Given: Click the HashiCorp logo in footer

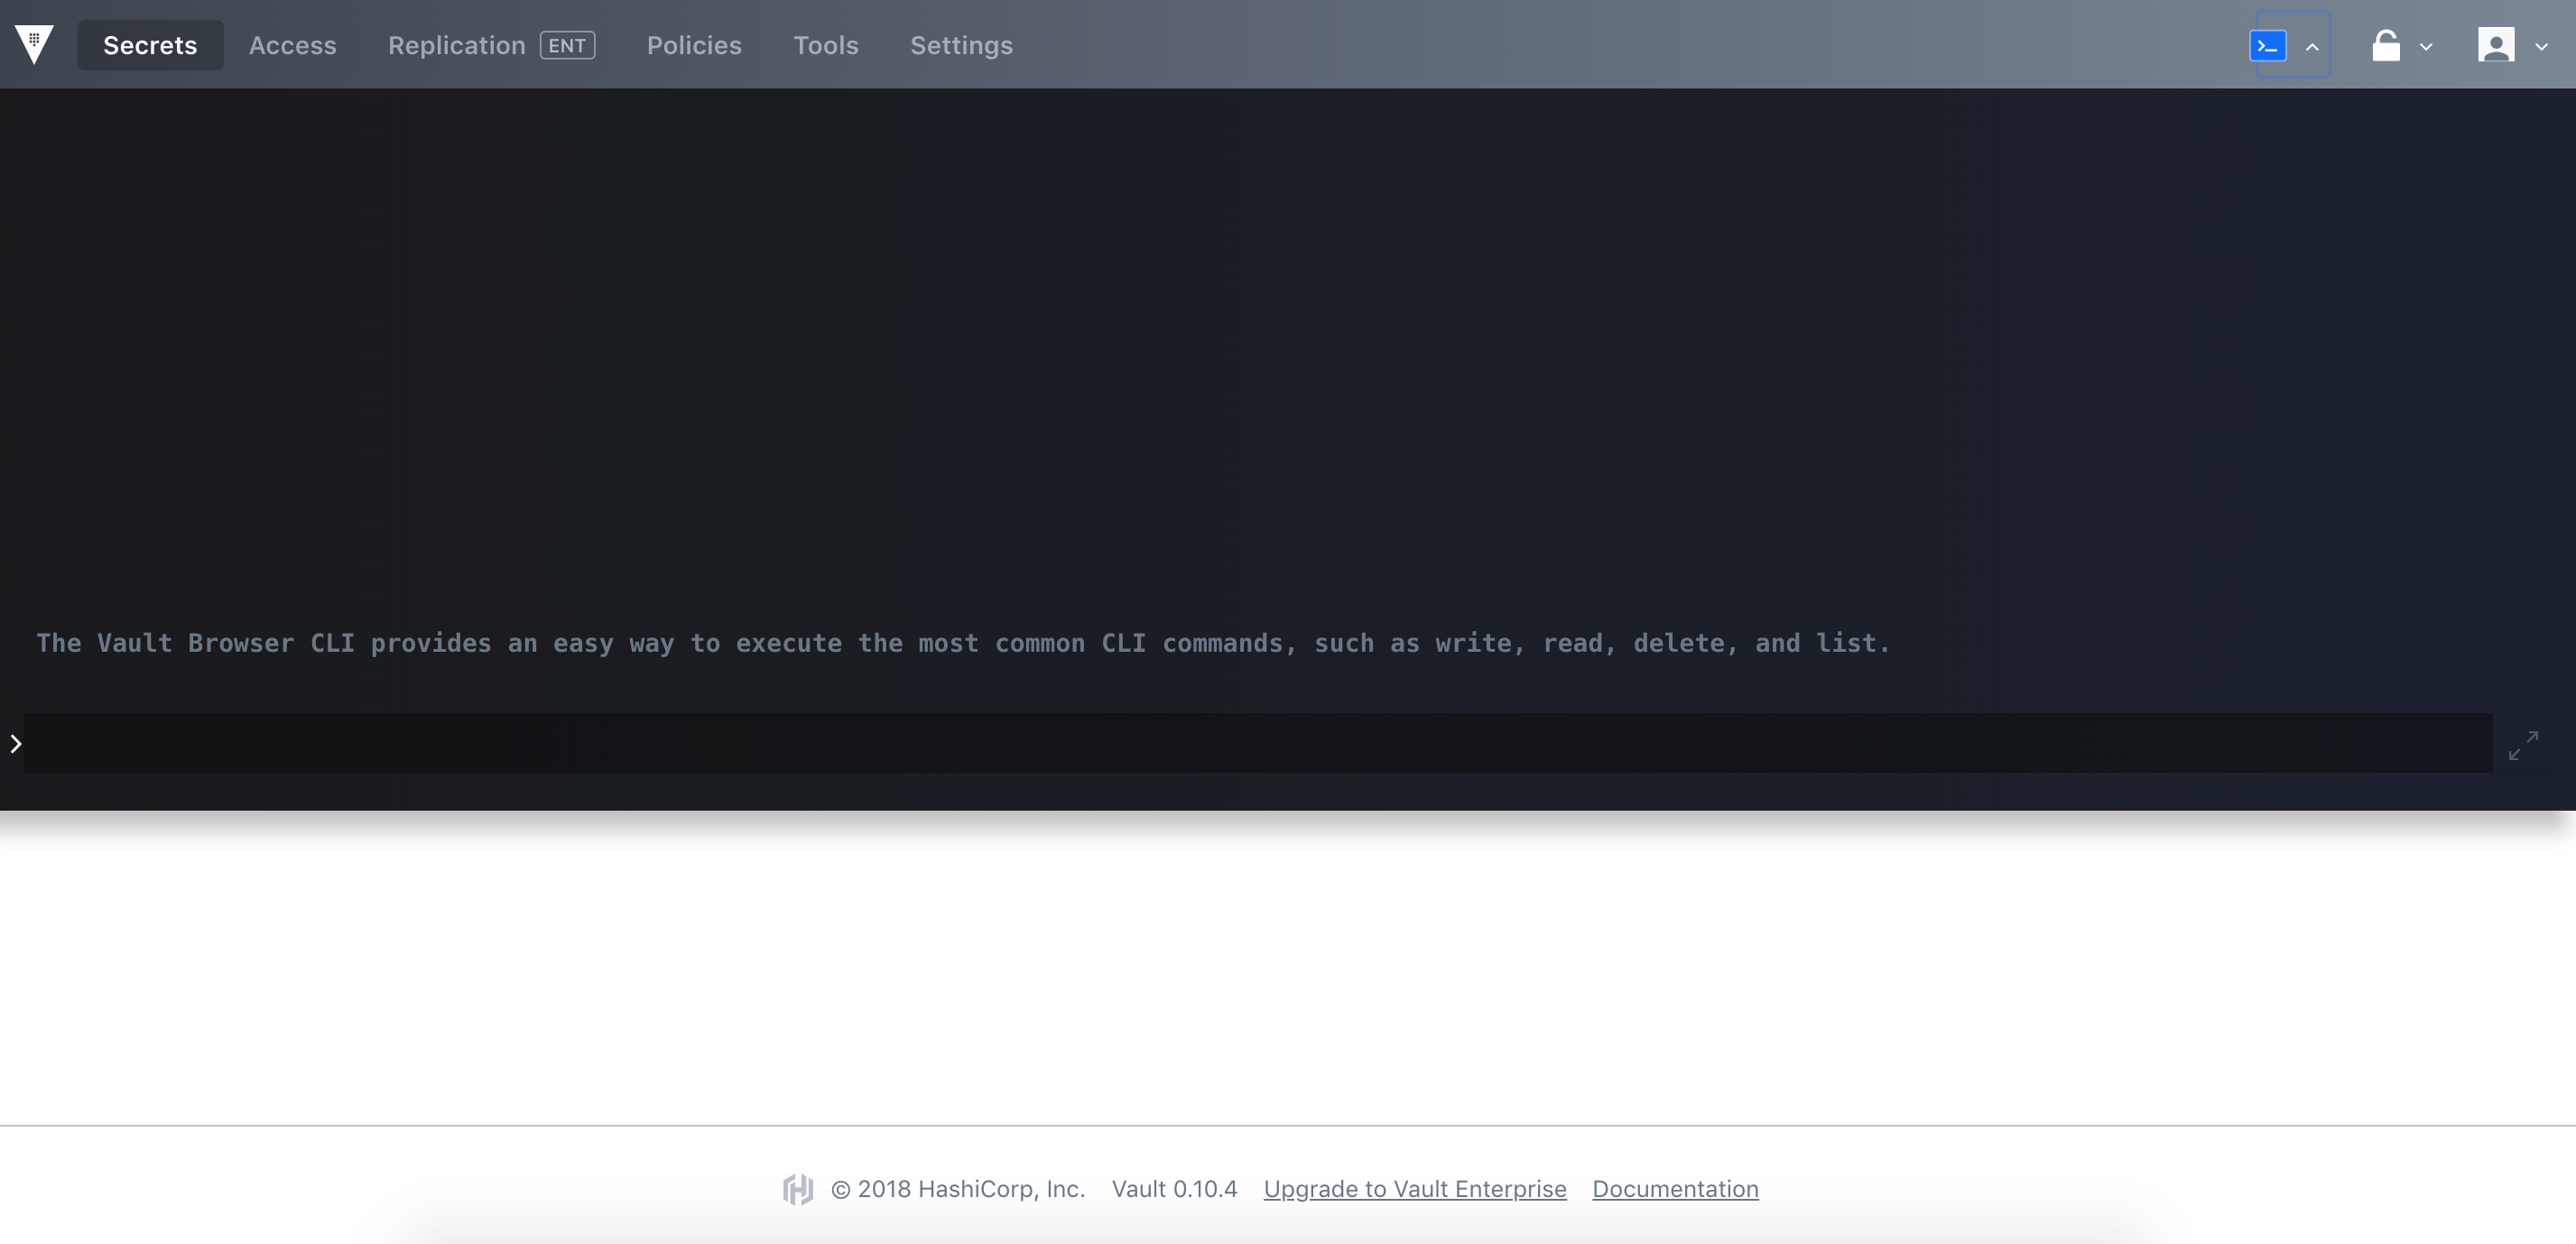Looking at the screenshot, I should (x=798, y=1189).
